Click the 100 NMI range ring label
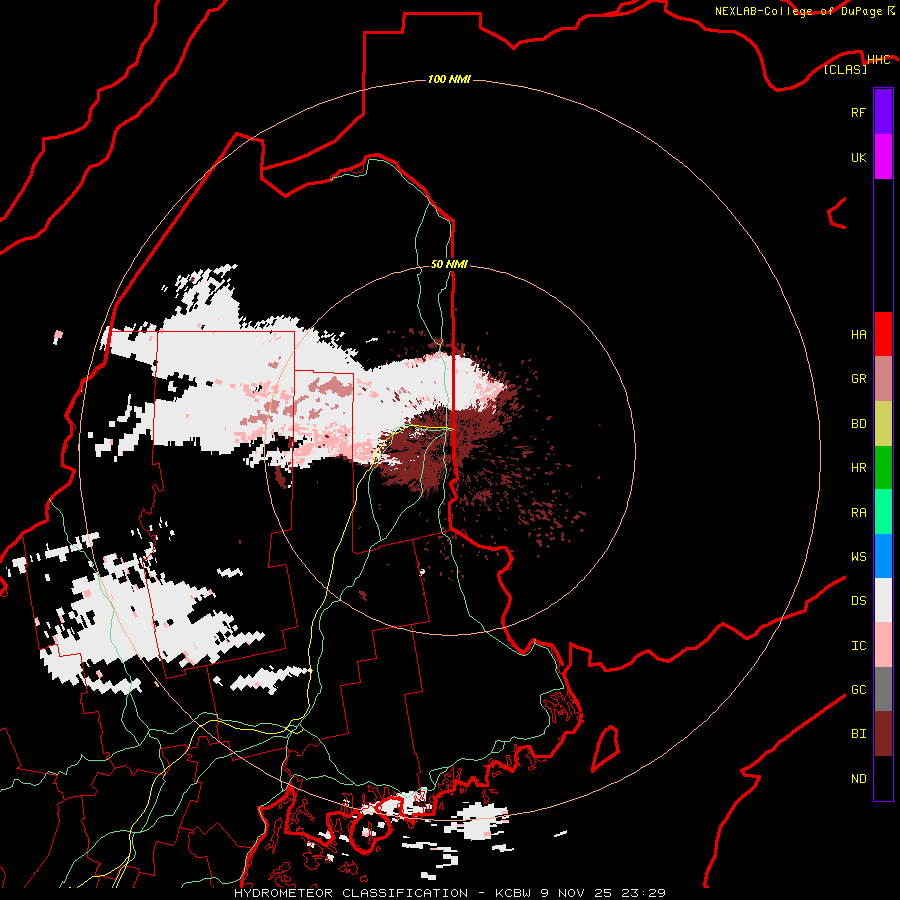 tap(449, 79)
